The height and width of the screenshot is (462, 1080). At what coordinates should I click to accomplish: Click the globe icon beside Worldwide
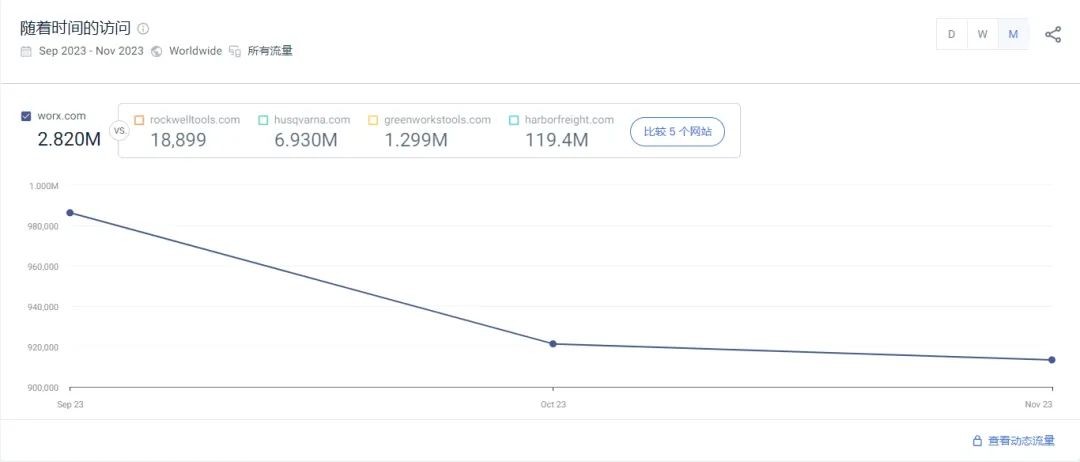[x=156, y=51]
